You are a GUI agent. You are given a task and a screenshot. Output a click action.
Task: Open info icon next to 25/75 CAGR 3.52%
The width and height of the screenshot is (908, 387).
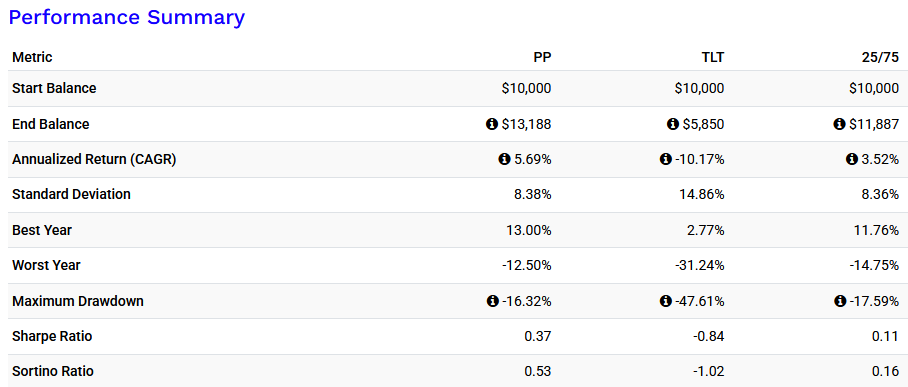(851, 159)
